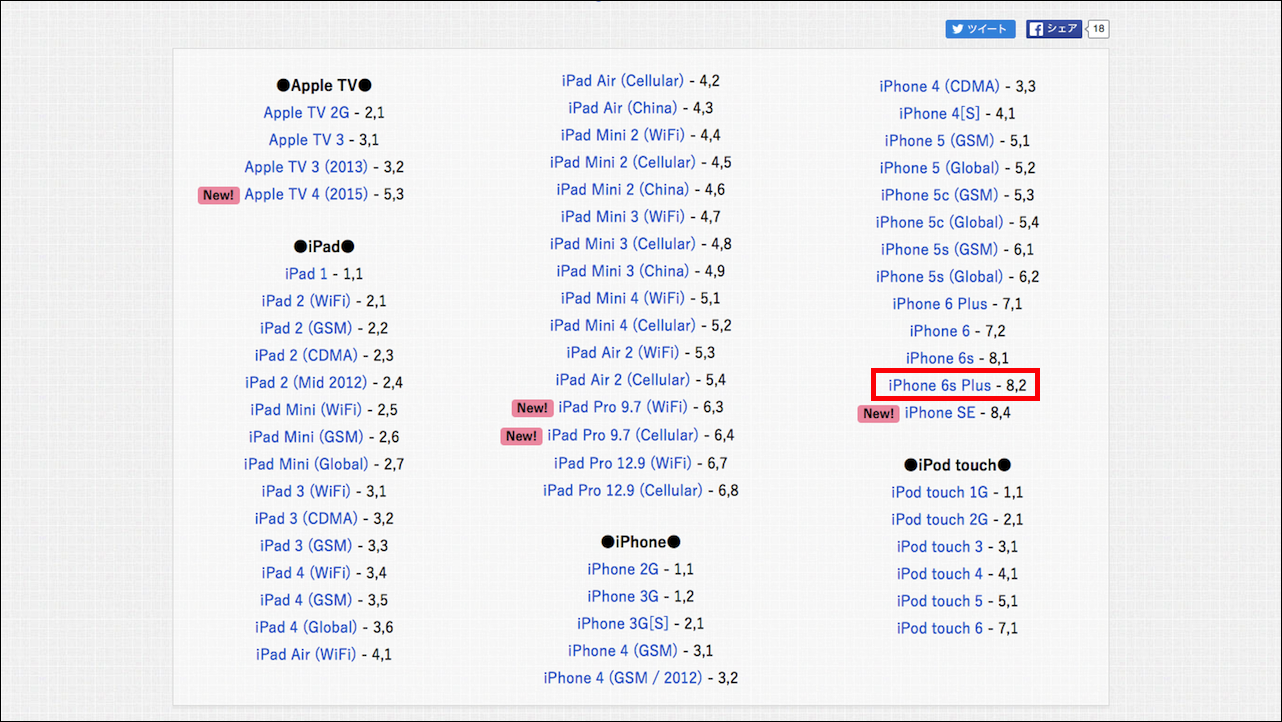Click the Twitter tweet button

tap(980, 29)
